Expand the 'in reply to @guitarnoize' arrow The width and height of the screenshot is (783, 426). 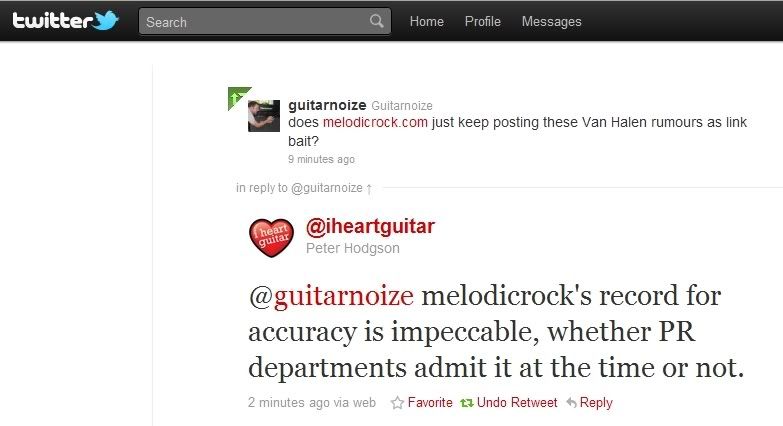(x=369, y=189)
